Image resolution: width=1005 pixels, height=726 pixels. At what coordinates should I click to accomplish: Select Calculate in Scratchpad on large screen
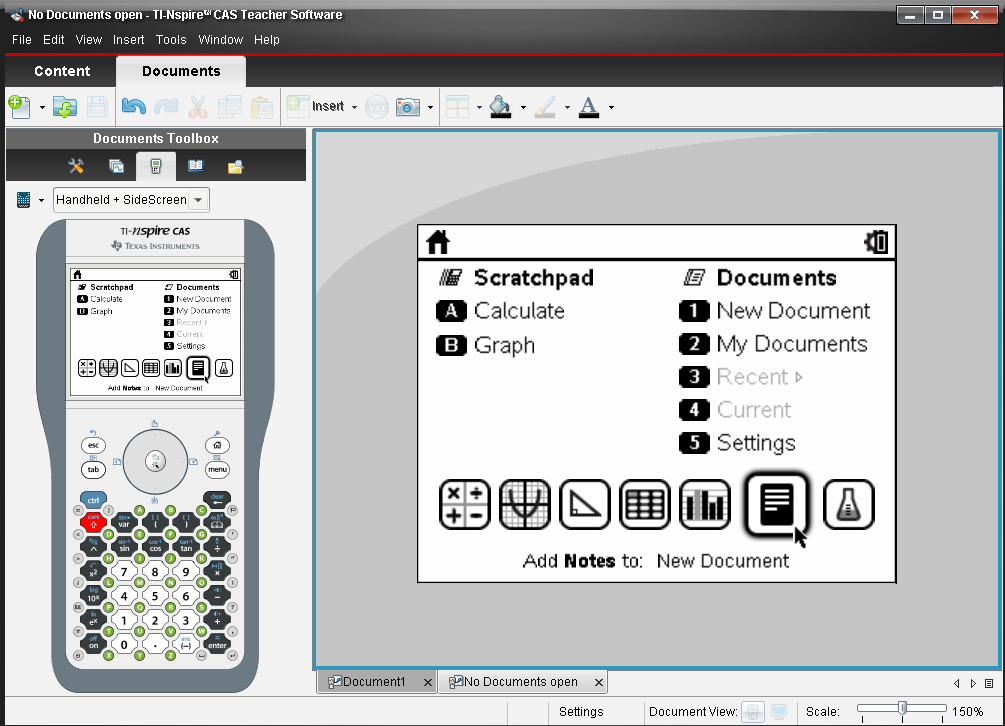tap(501, 311)
